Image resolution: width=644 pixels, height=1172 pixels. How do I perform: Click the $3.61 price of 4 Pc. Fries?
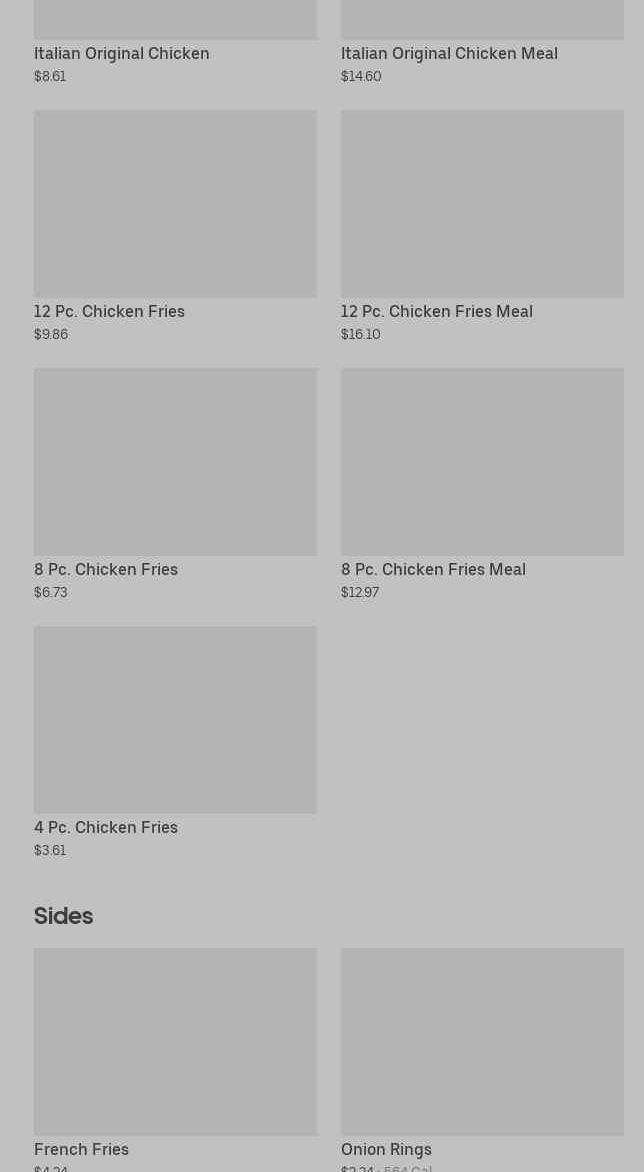click(50, 850)
